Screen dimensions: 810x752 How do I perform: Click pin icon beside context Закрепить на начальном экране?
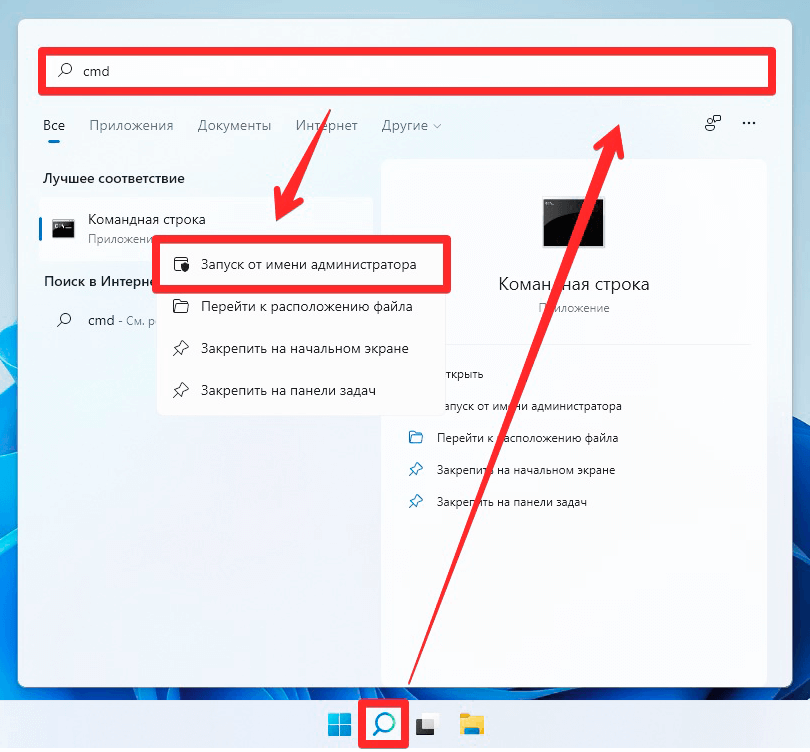point(181,349)
